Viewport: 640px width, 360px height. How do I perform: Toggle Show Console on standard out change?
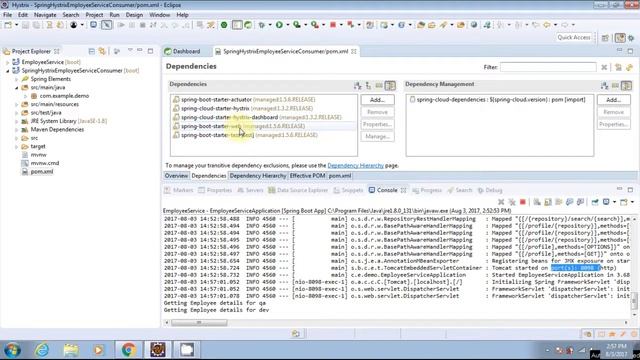pos(569,202)
